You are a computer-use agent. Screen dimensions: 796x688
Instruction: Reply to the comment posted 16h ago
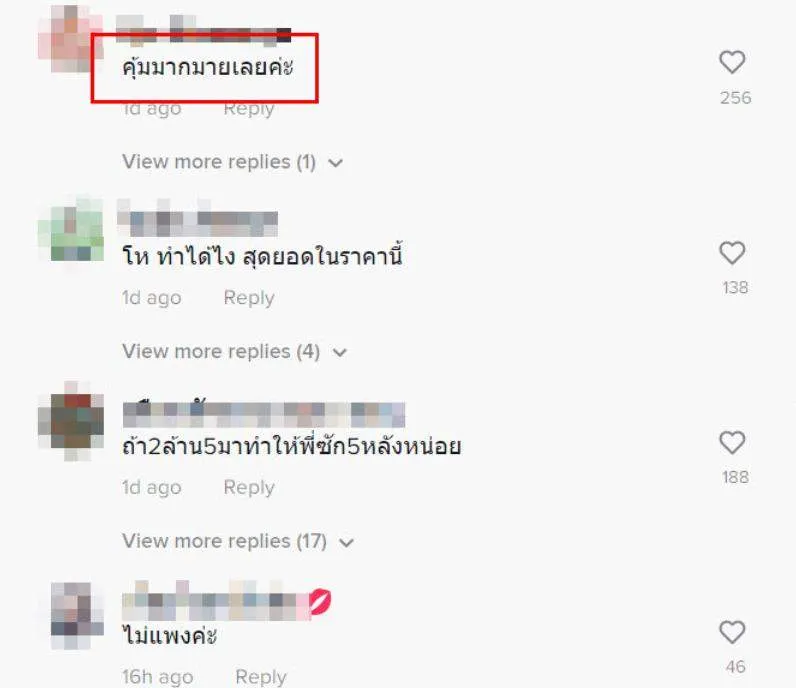click(261, 677)
